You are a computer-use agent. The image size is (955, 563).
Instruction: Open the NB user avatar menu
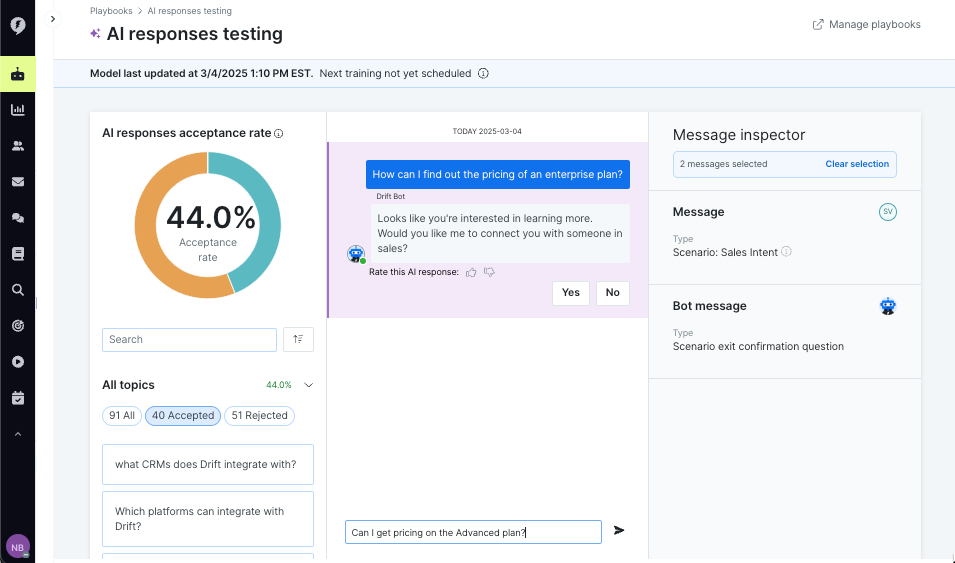[x=18, y=547]
